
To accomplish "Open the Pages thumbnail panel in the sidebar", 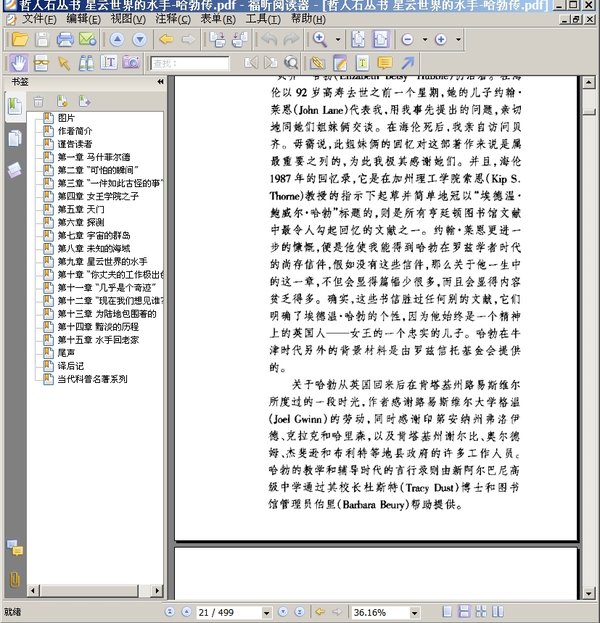I will pyautogui.click(x=15, y=137).
